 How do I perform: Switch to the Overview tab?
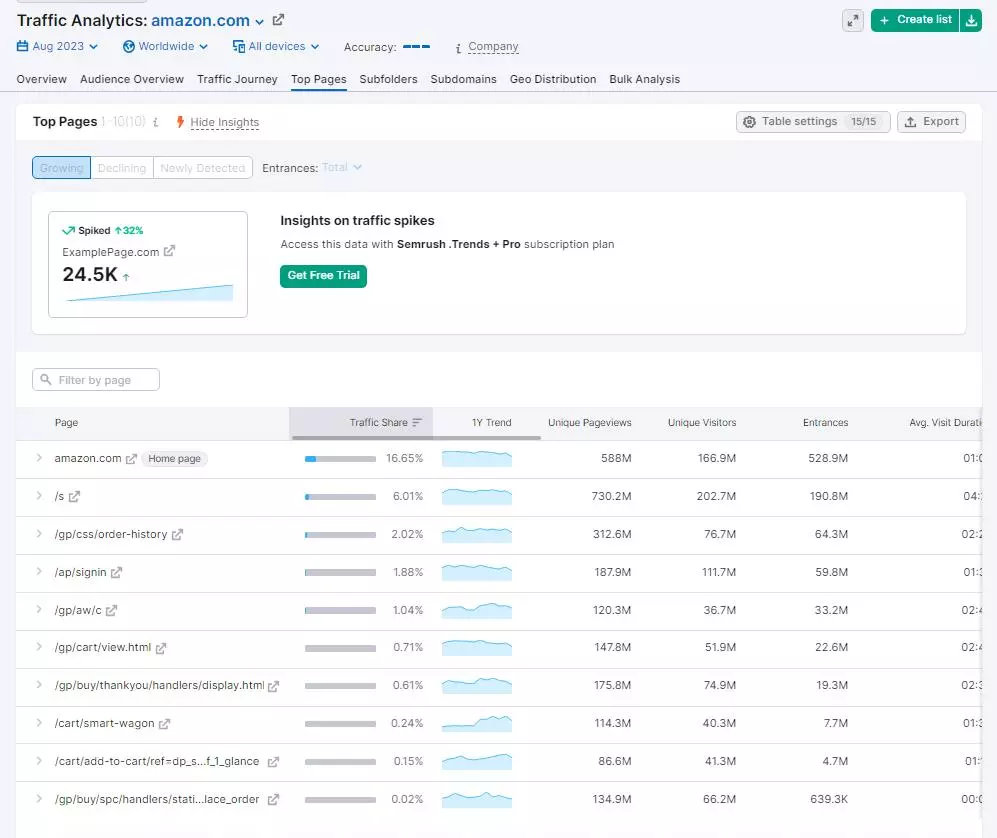41,79
